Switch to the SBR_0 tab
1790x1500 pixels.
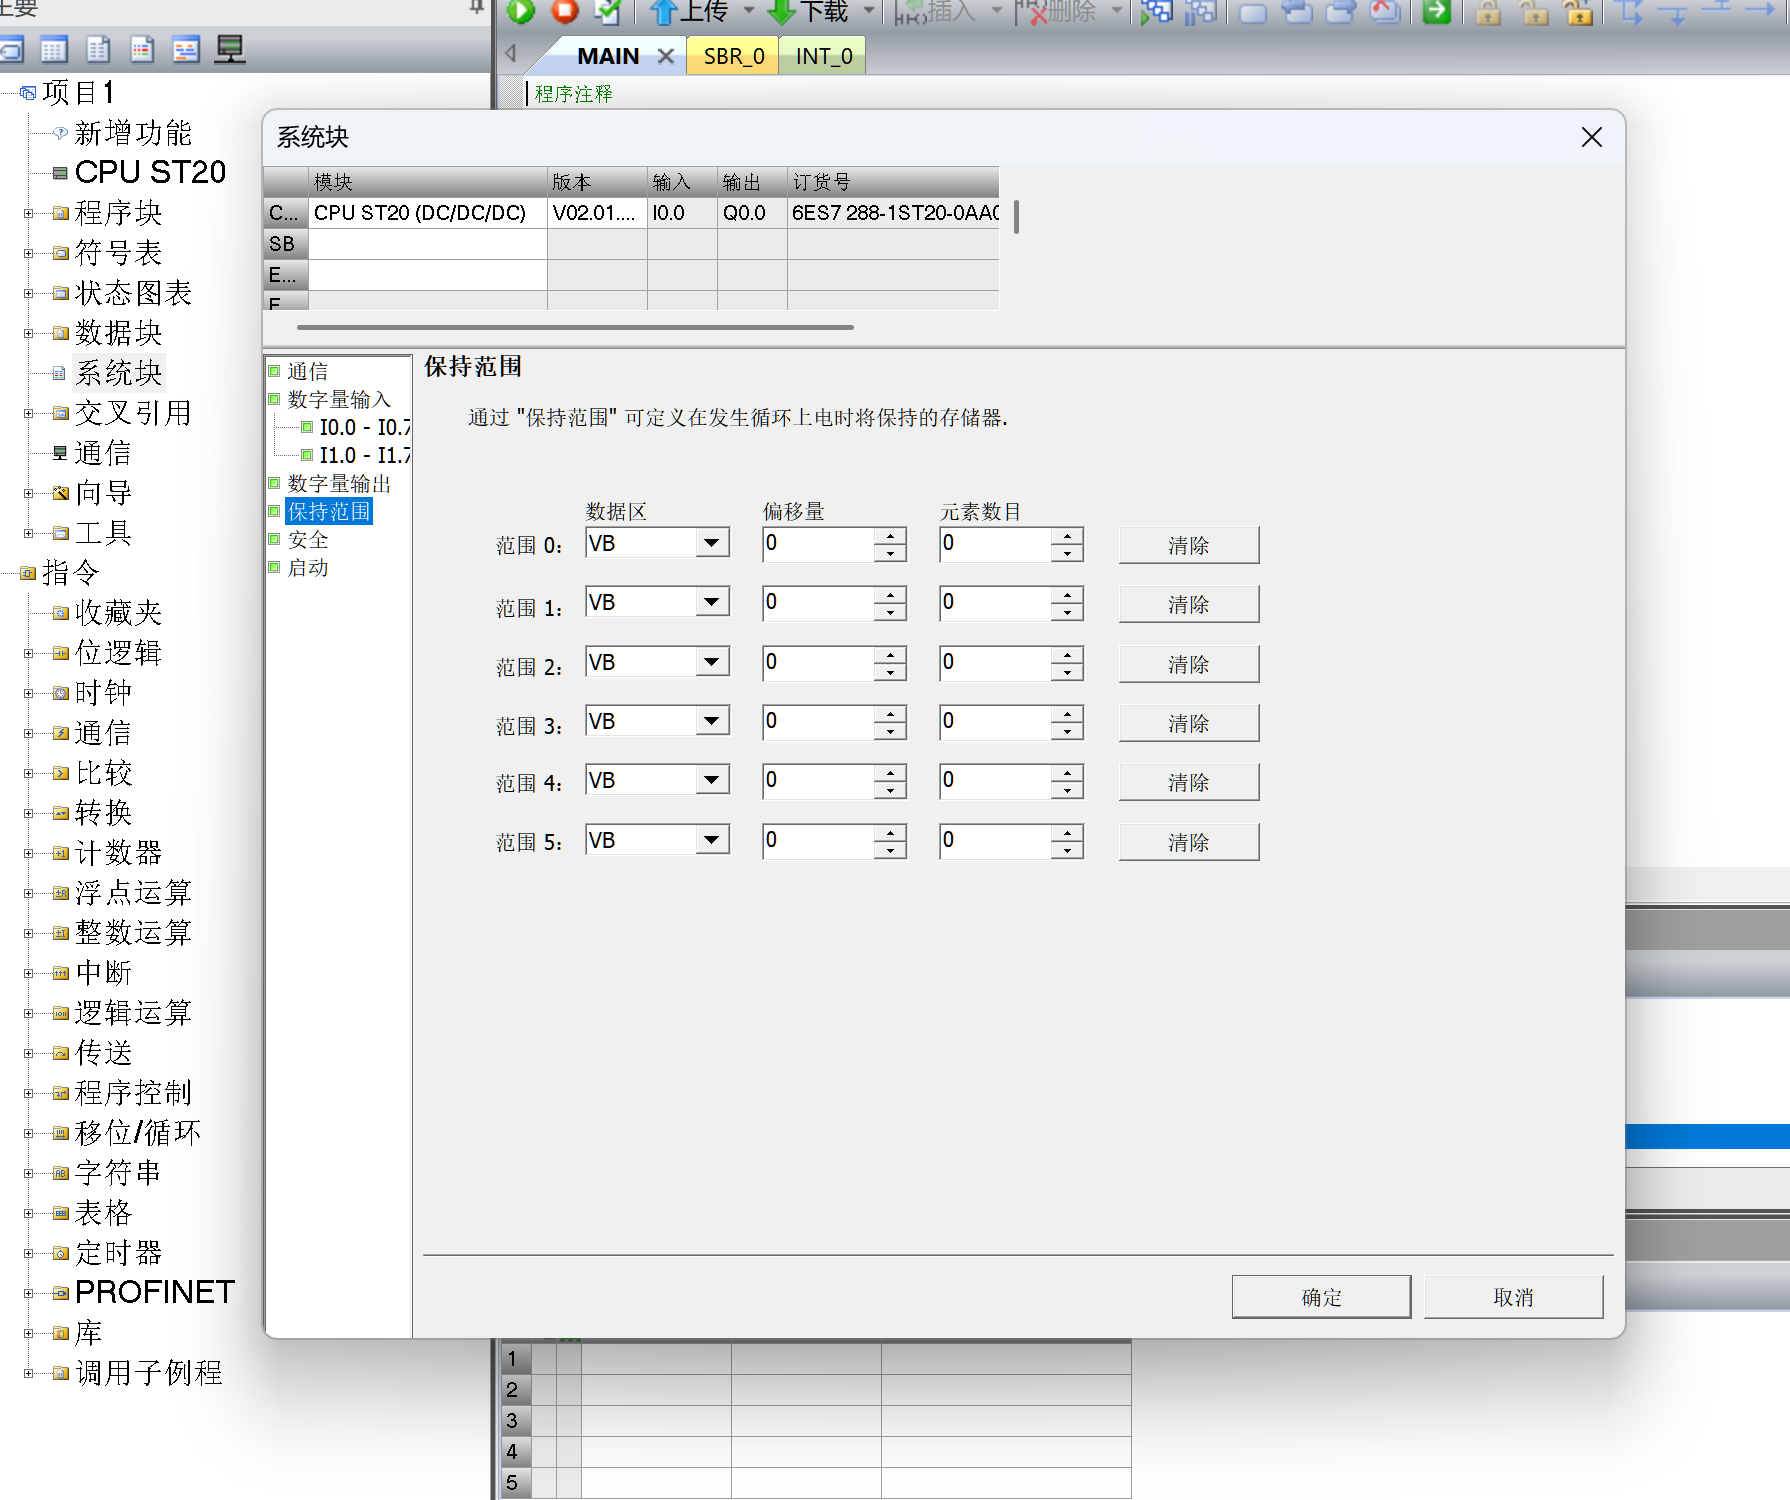pos(734,56)
